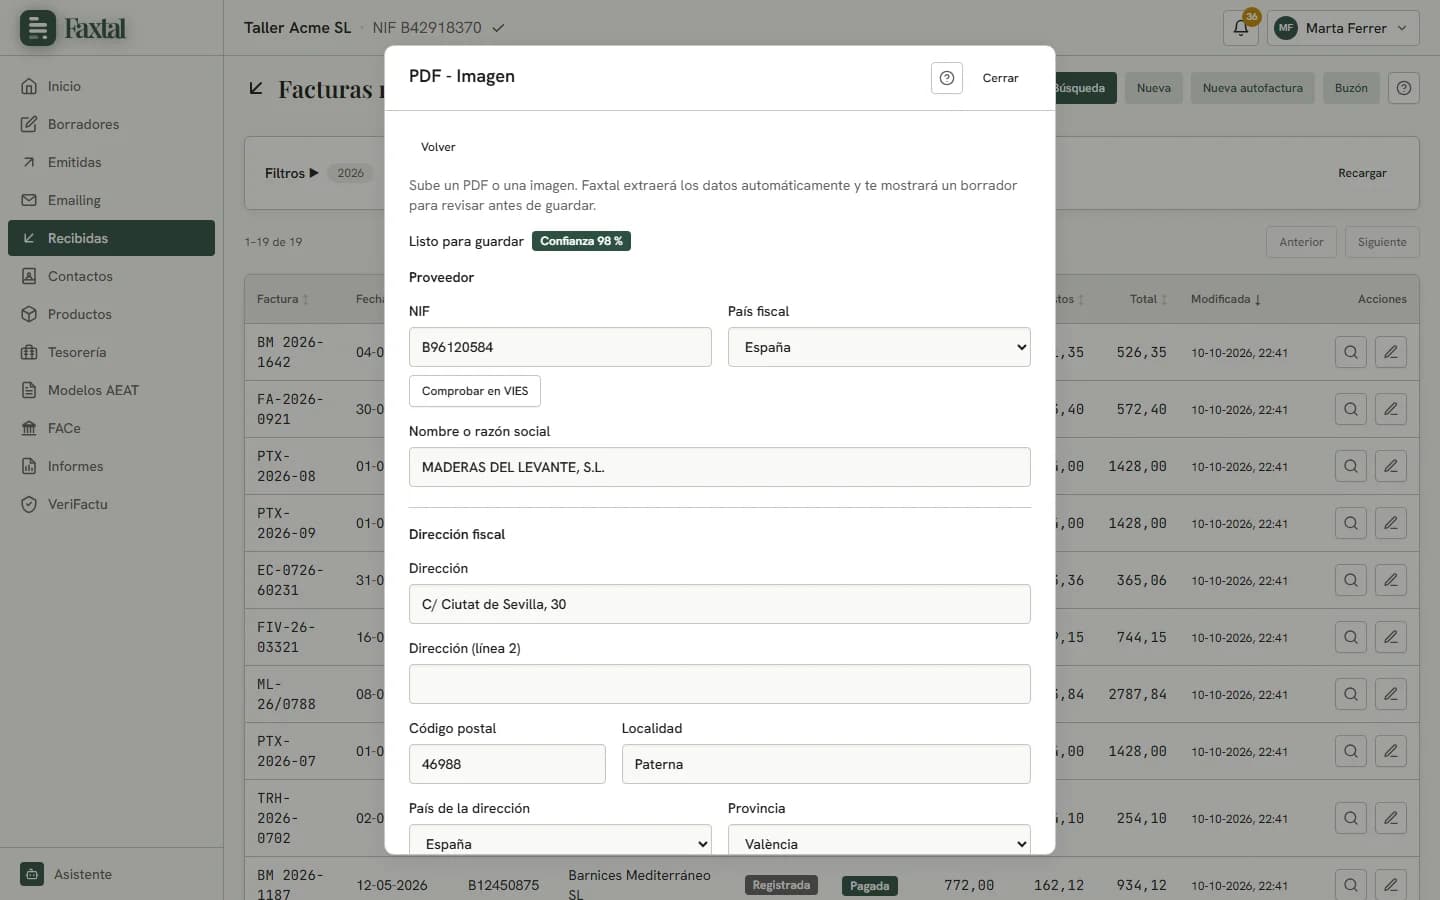
Task: View invoice BM 2026-1642 with the magnifier icon
Action: [x=1351, y=352]
